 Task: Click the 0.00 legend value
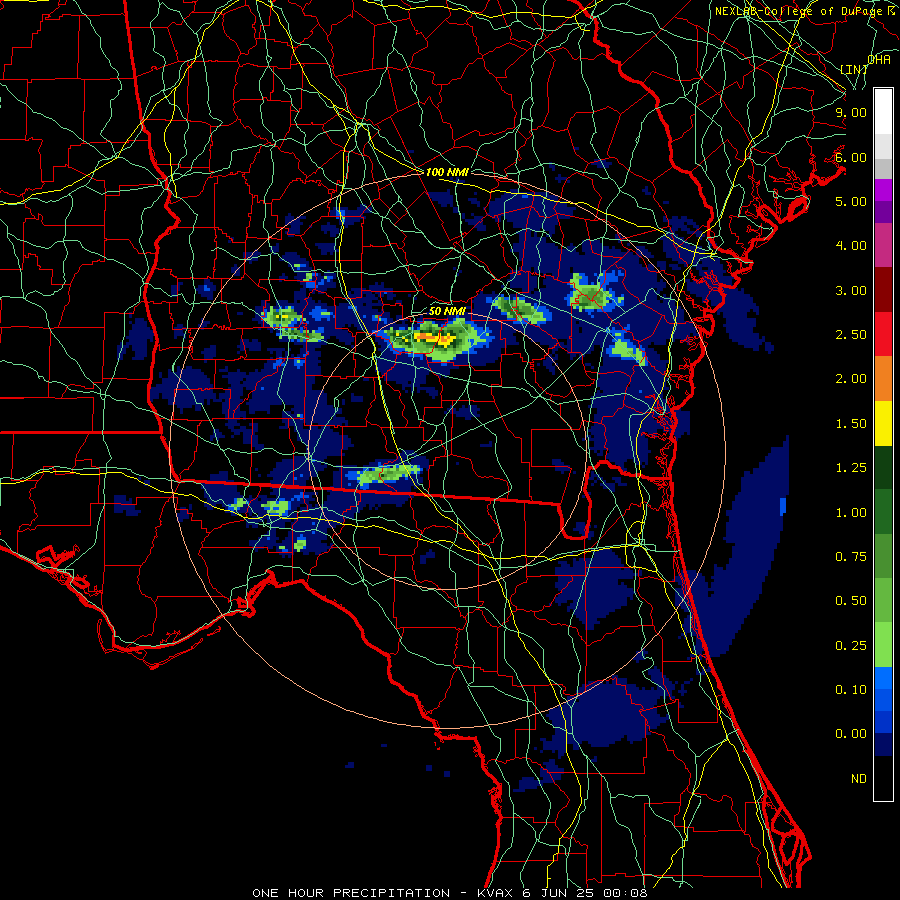(x=851, y=734)
